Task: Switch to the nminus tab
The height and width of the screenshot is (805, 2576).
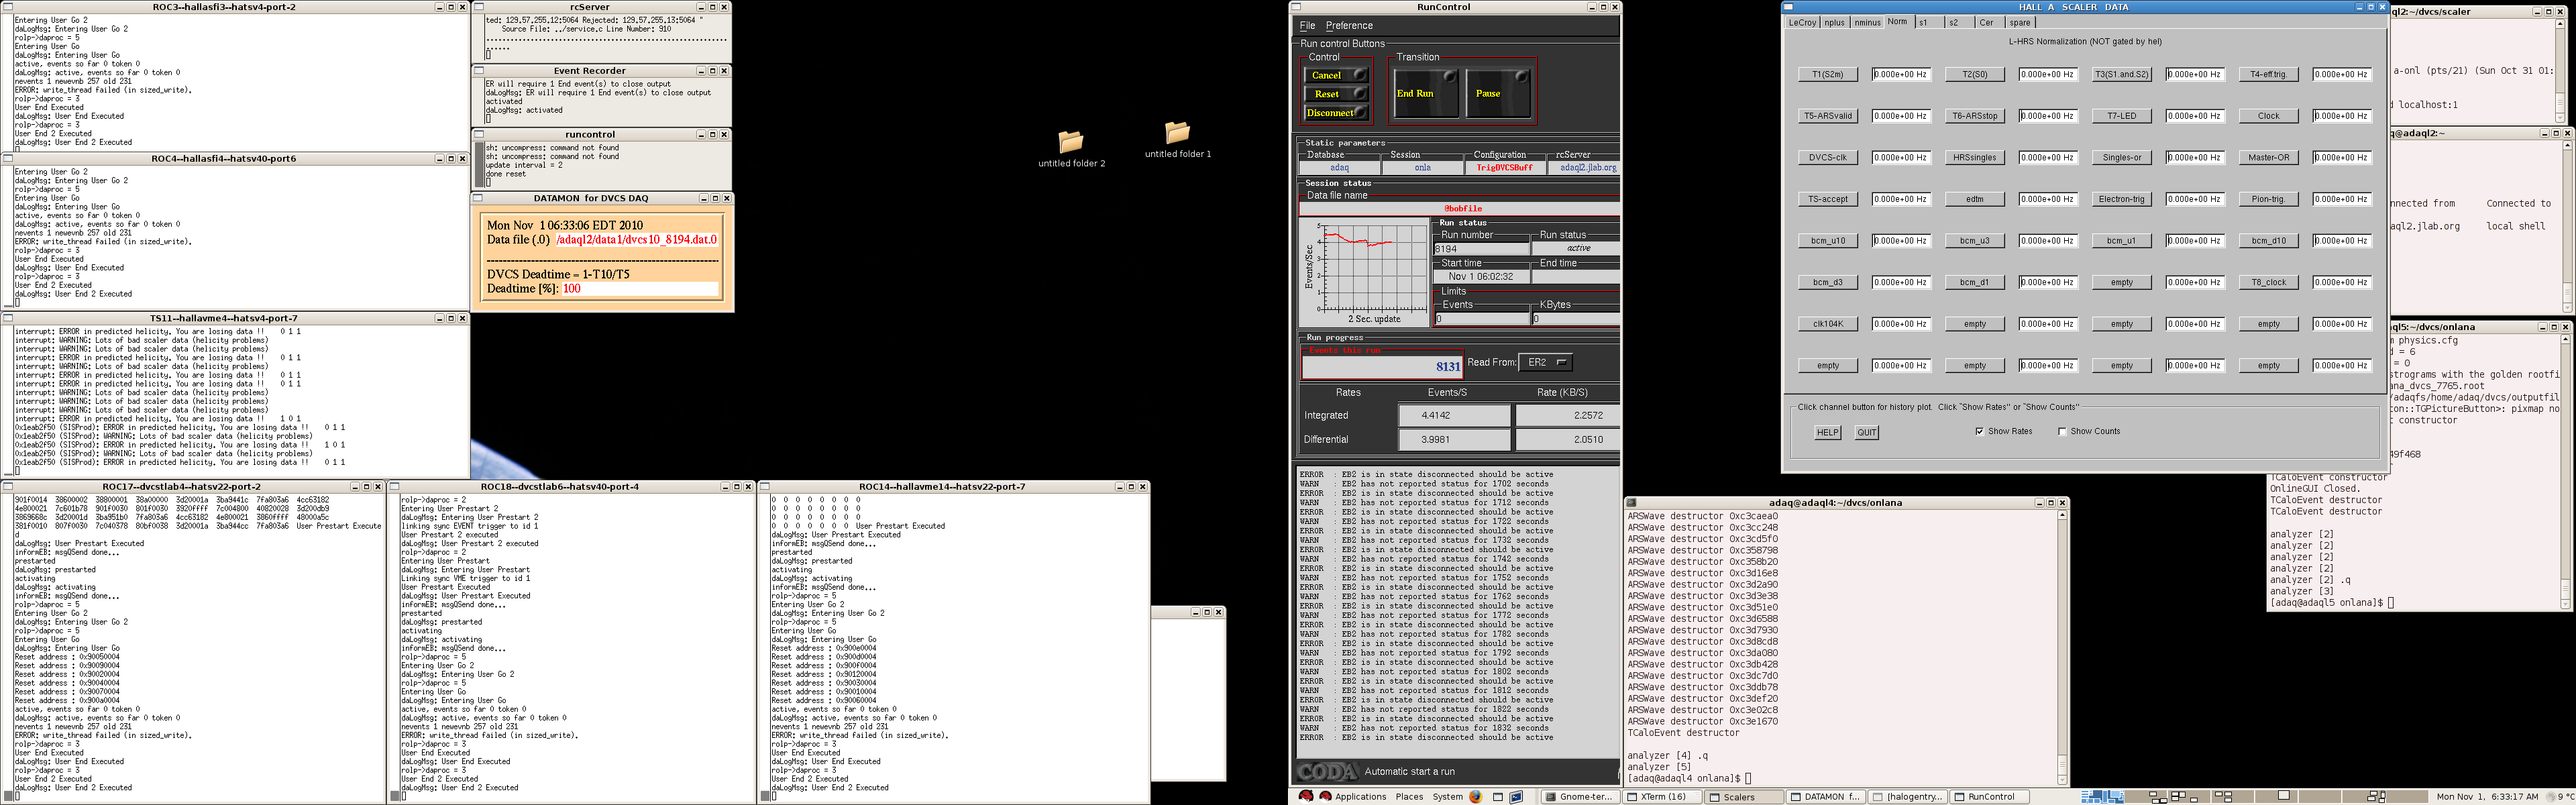Action: (1867, 22)
